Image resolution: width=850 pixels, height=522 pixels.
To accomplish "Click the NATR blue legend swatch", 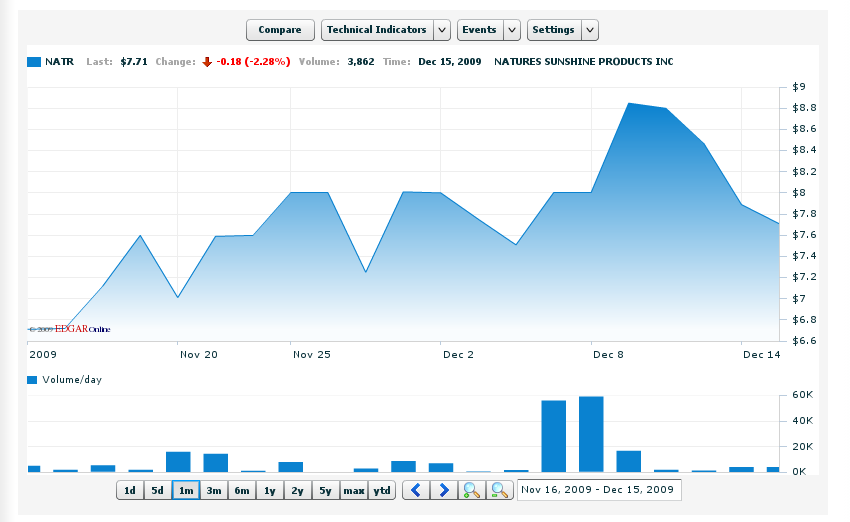I will point(34,62).
